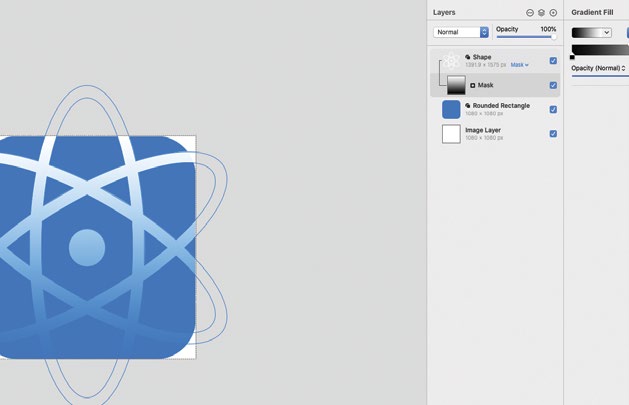Open the Normal blend mode dropdown
Viewport: 629px width, 405px height.
[462, 32]
